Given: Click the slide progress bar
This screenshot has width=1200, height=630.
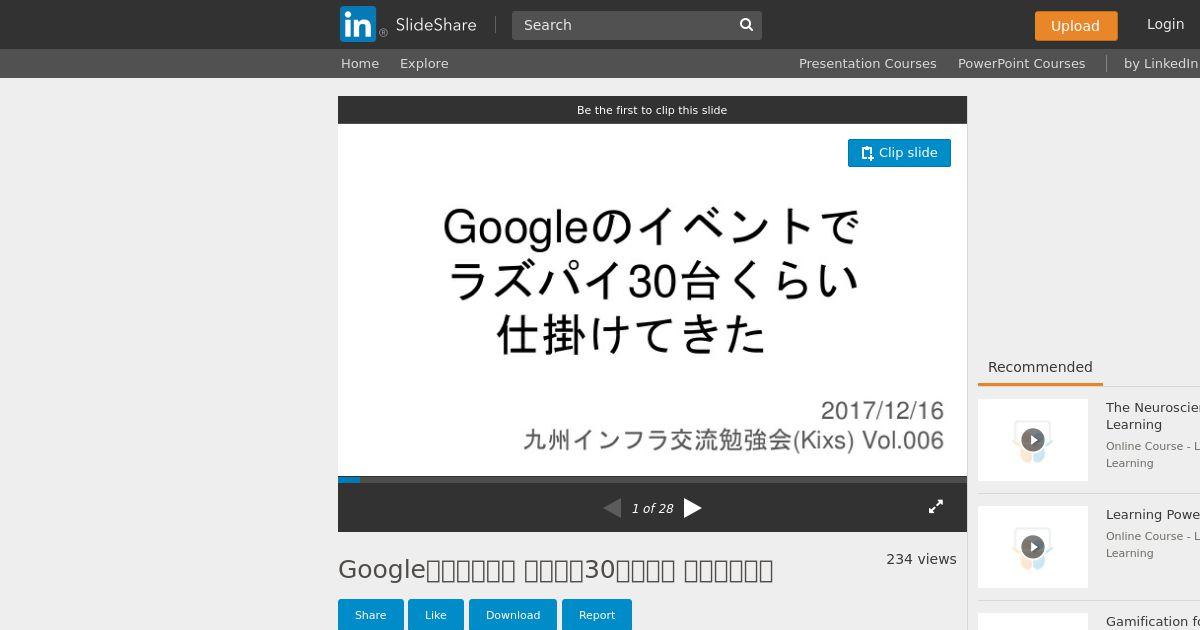Looking at the screenshot, I should click(652, 480).
